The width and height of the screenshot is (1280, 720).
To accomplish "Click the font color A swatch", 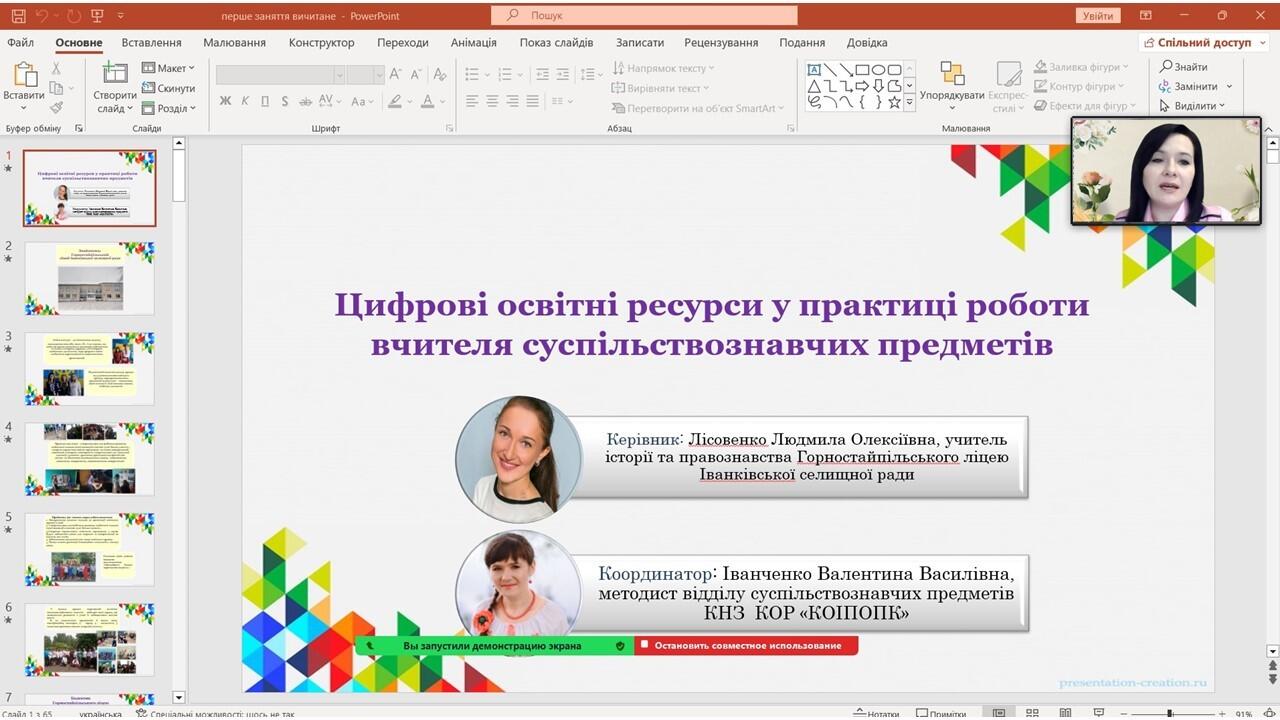I will coord(428,101).
